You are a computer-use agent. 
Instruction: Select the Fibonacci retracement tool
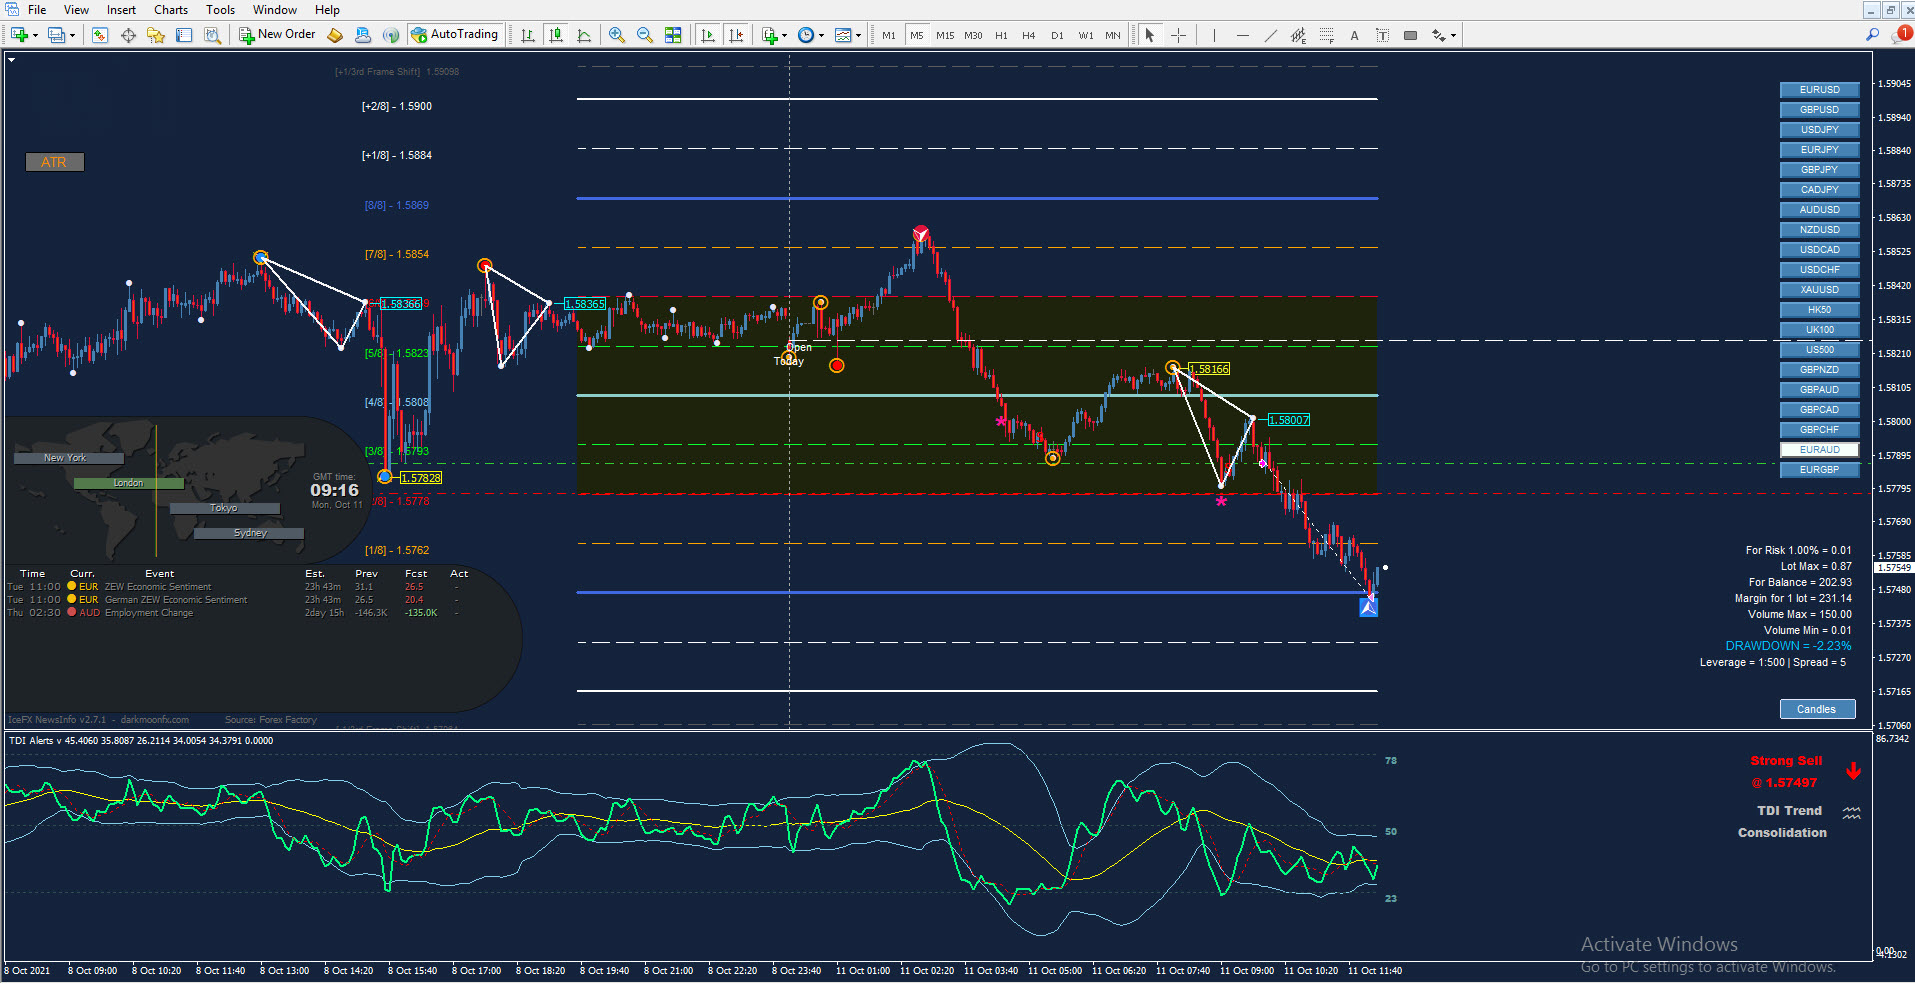tap(1326, 35)
